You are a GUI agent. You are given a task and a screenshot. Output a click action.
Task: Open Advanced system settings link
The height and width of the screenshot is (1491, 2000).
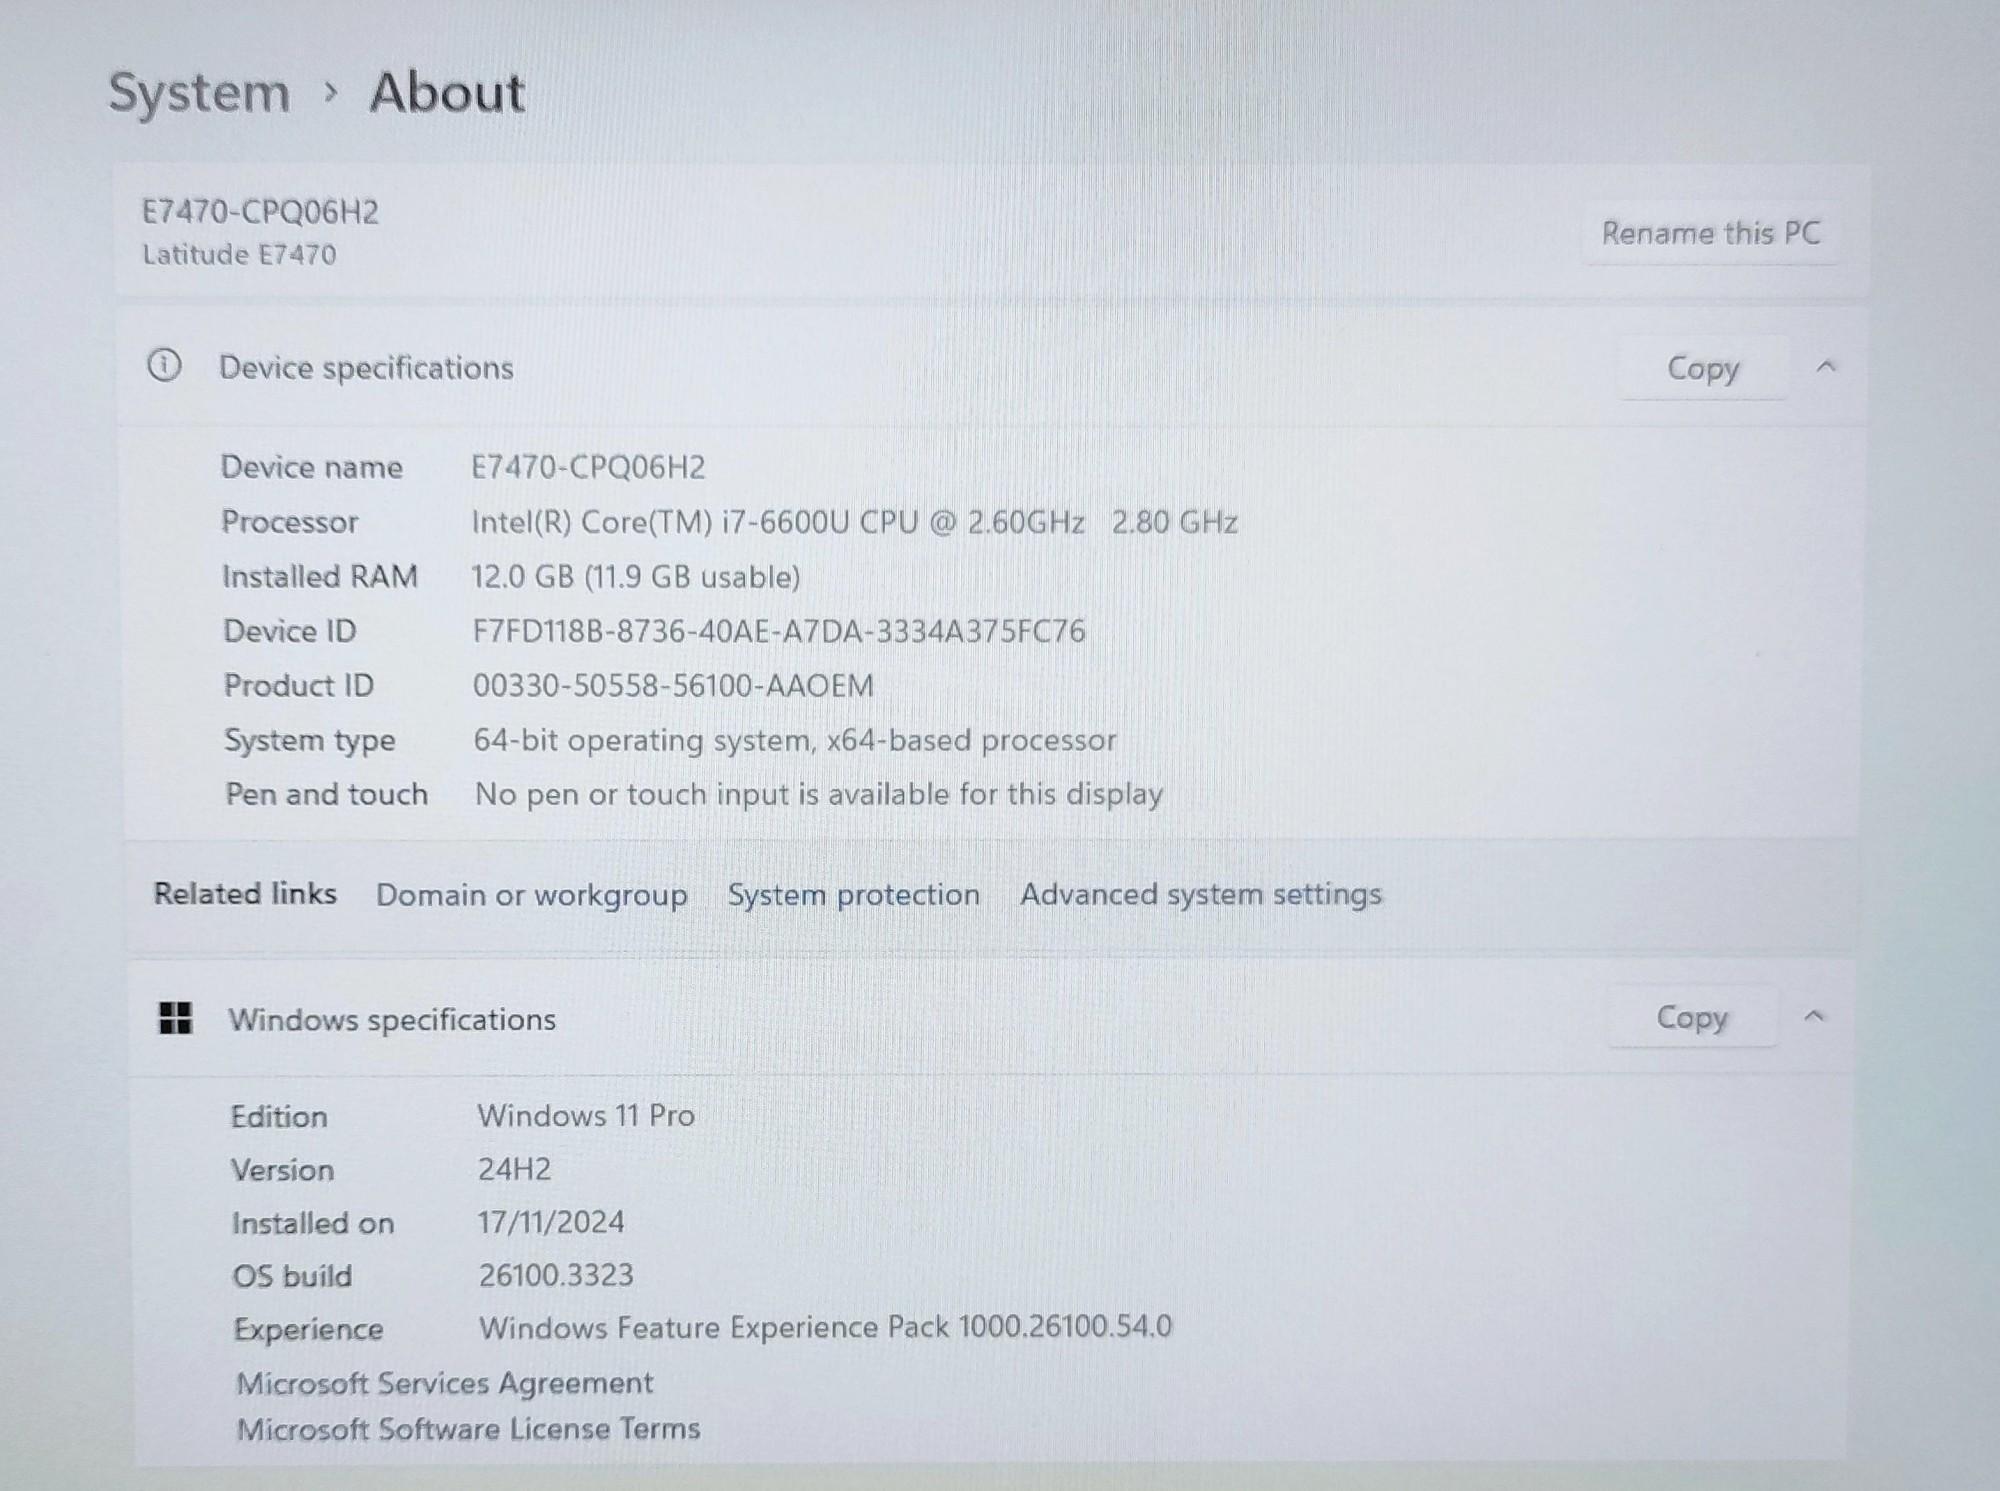(1201, 894)
